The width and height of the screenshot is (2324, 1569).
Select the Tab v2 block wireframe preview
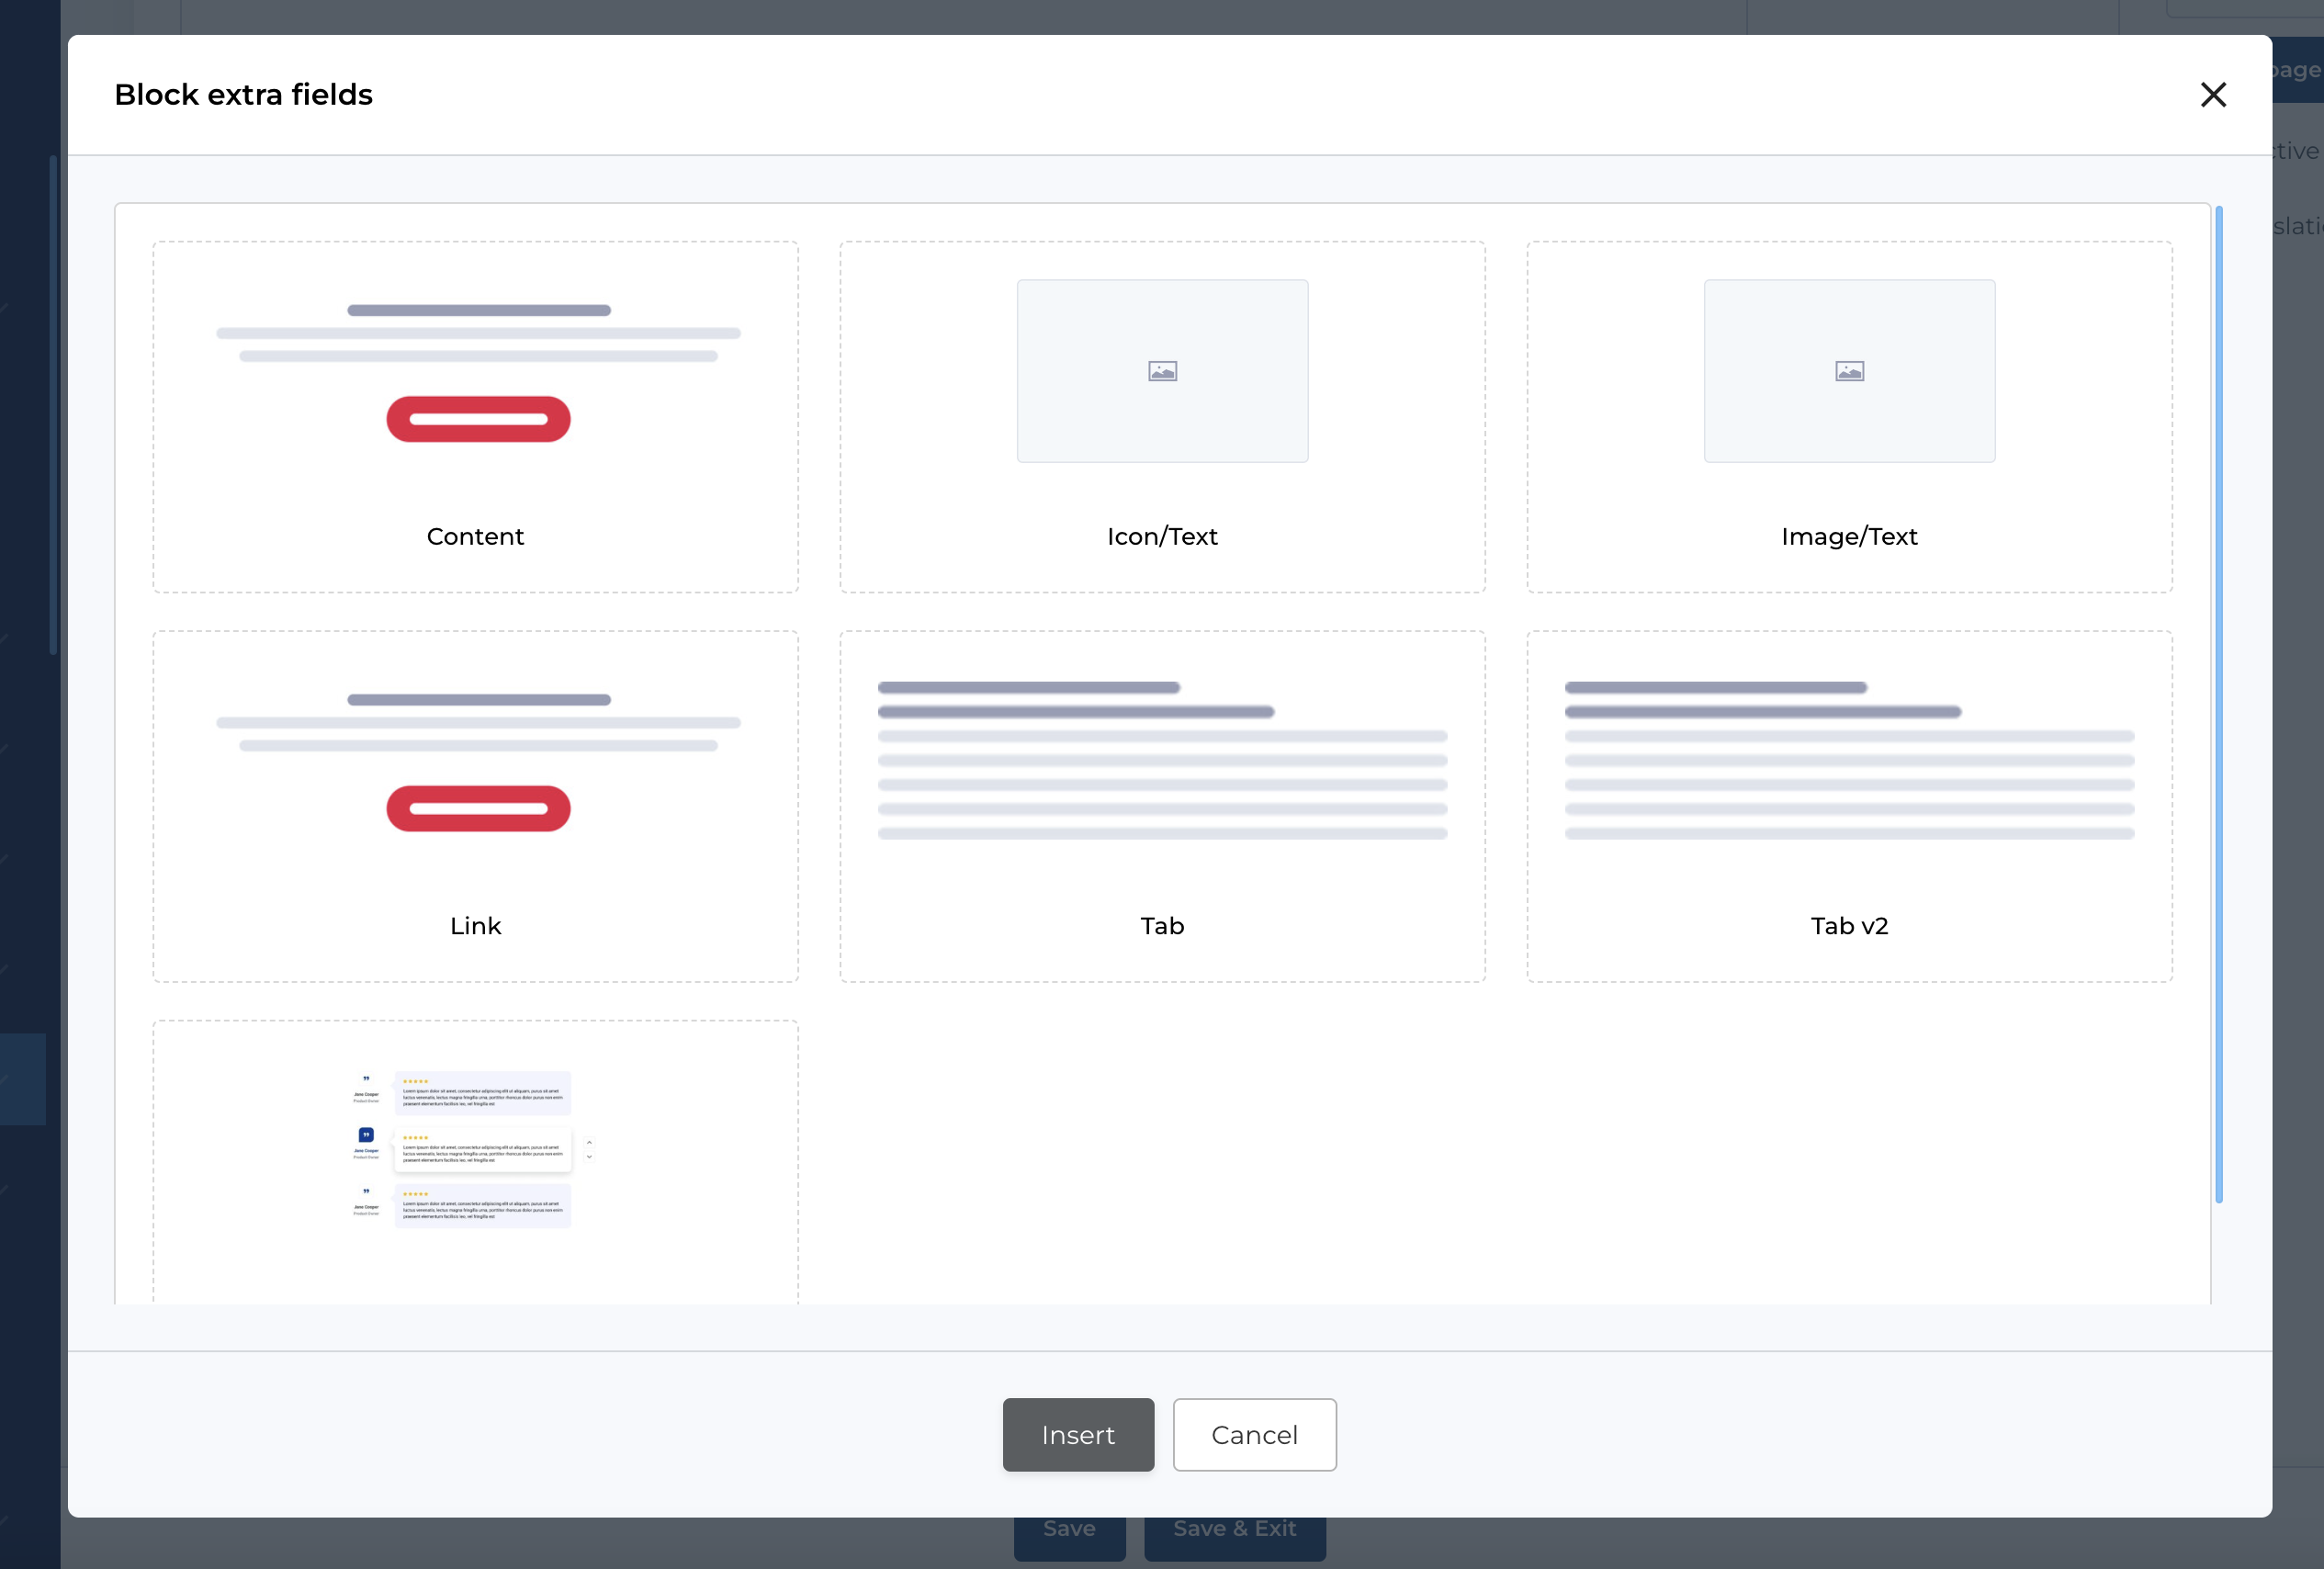[1849, 760]
